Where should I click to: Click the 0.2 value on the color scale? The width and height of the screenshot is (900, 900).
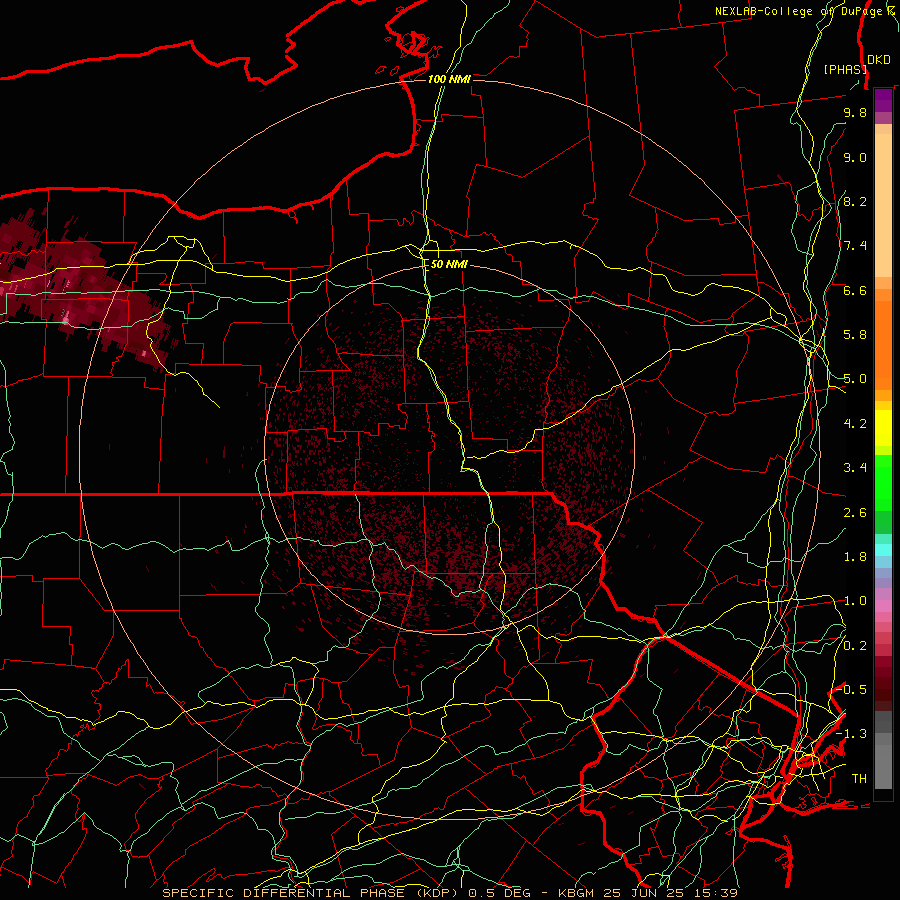tap(855, 646)
